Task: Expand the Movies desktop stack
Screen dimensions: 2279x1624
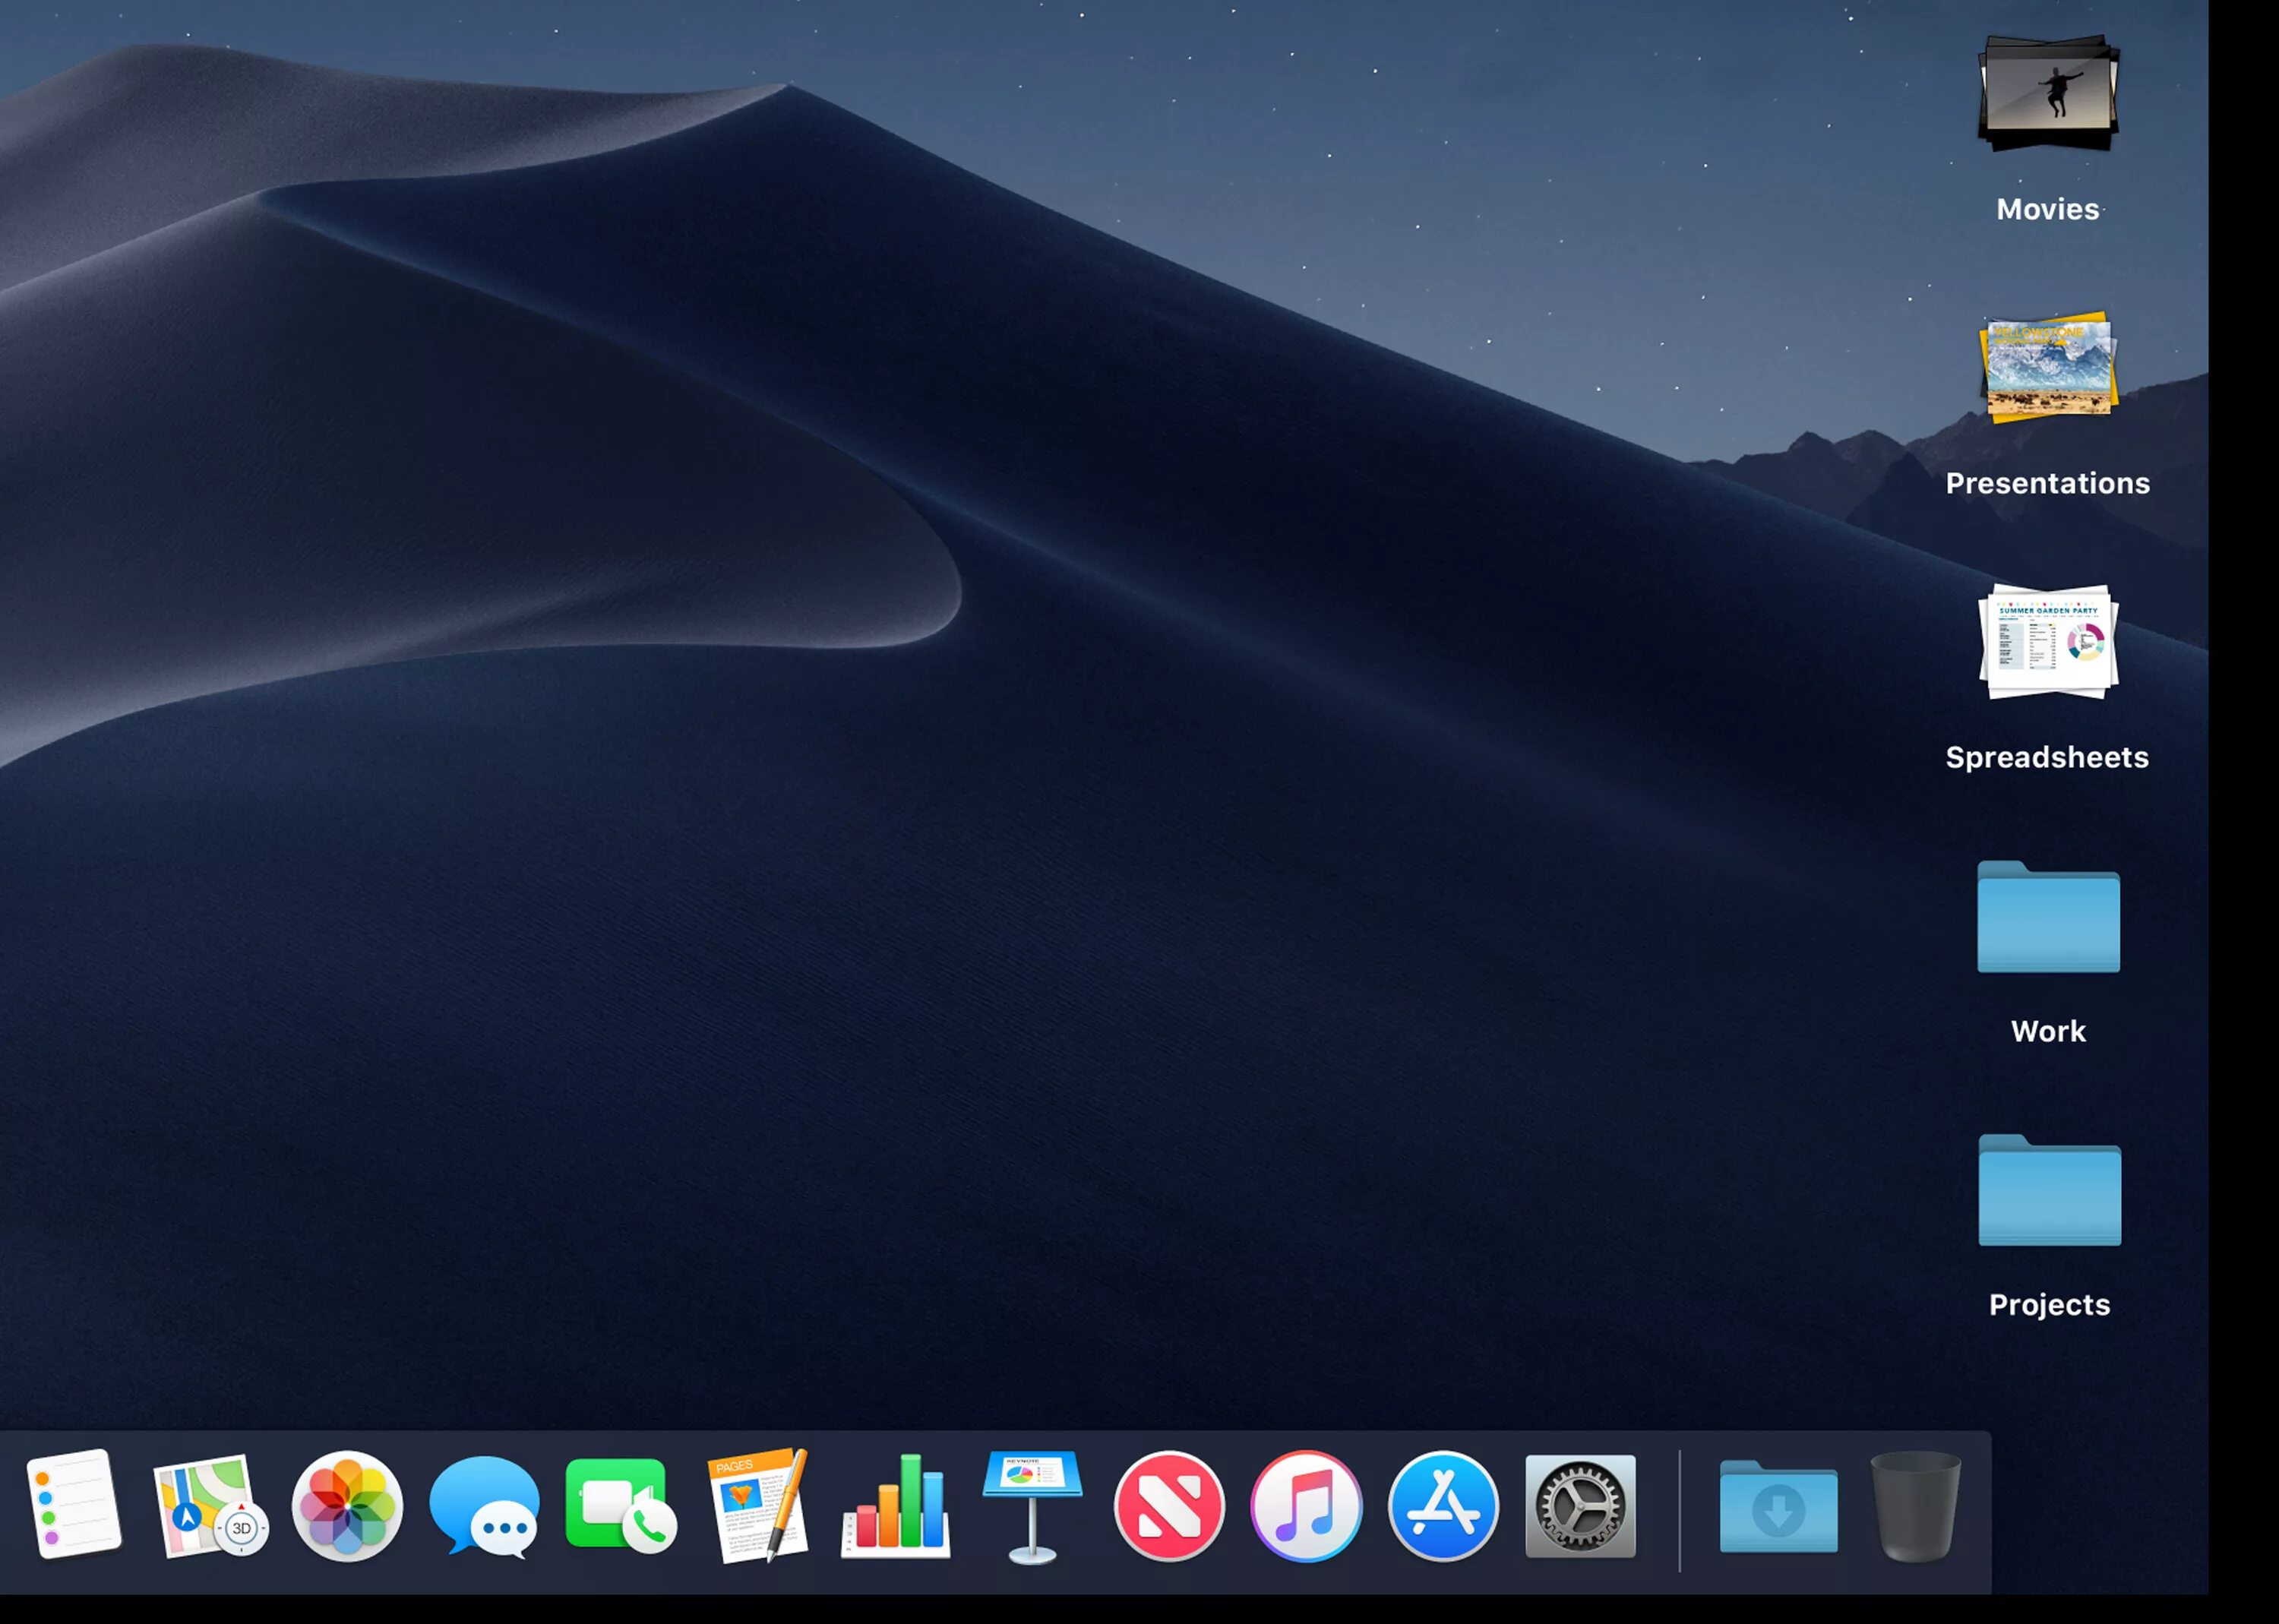Action: click(2048, 94)
